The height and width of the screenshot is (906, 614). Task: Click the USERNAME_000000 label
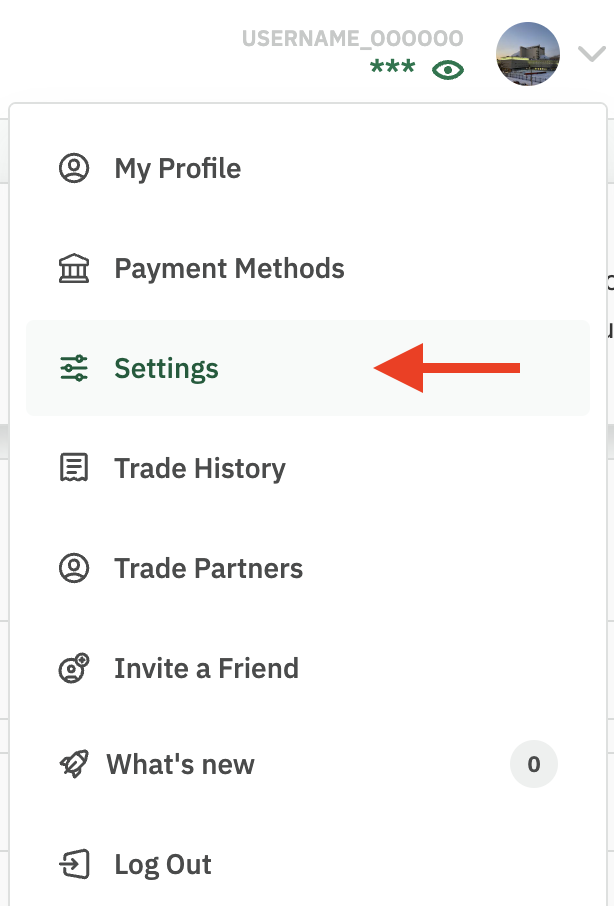(x=352, y=39)
